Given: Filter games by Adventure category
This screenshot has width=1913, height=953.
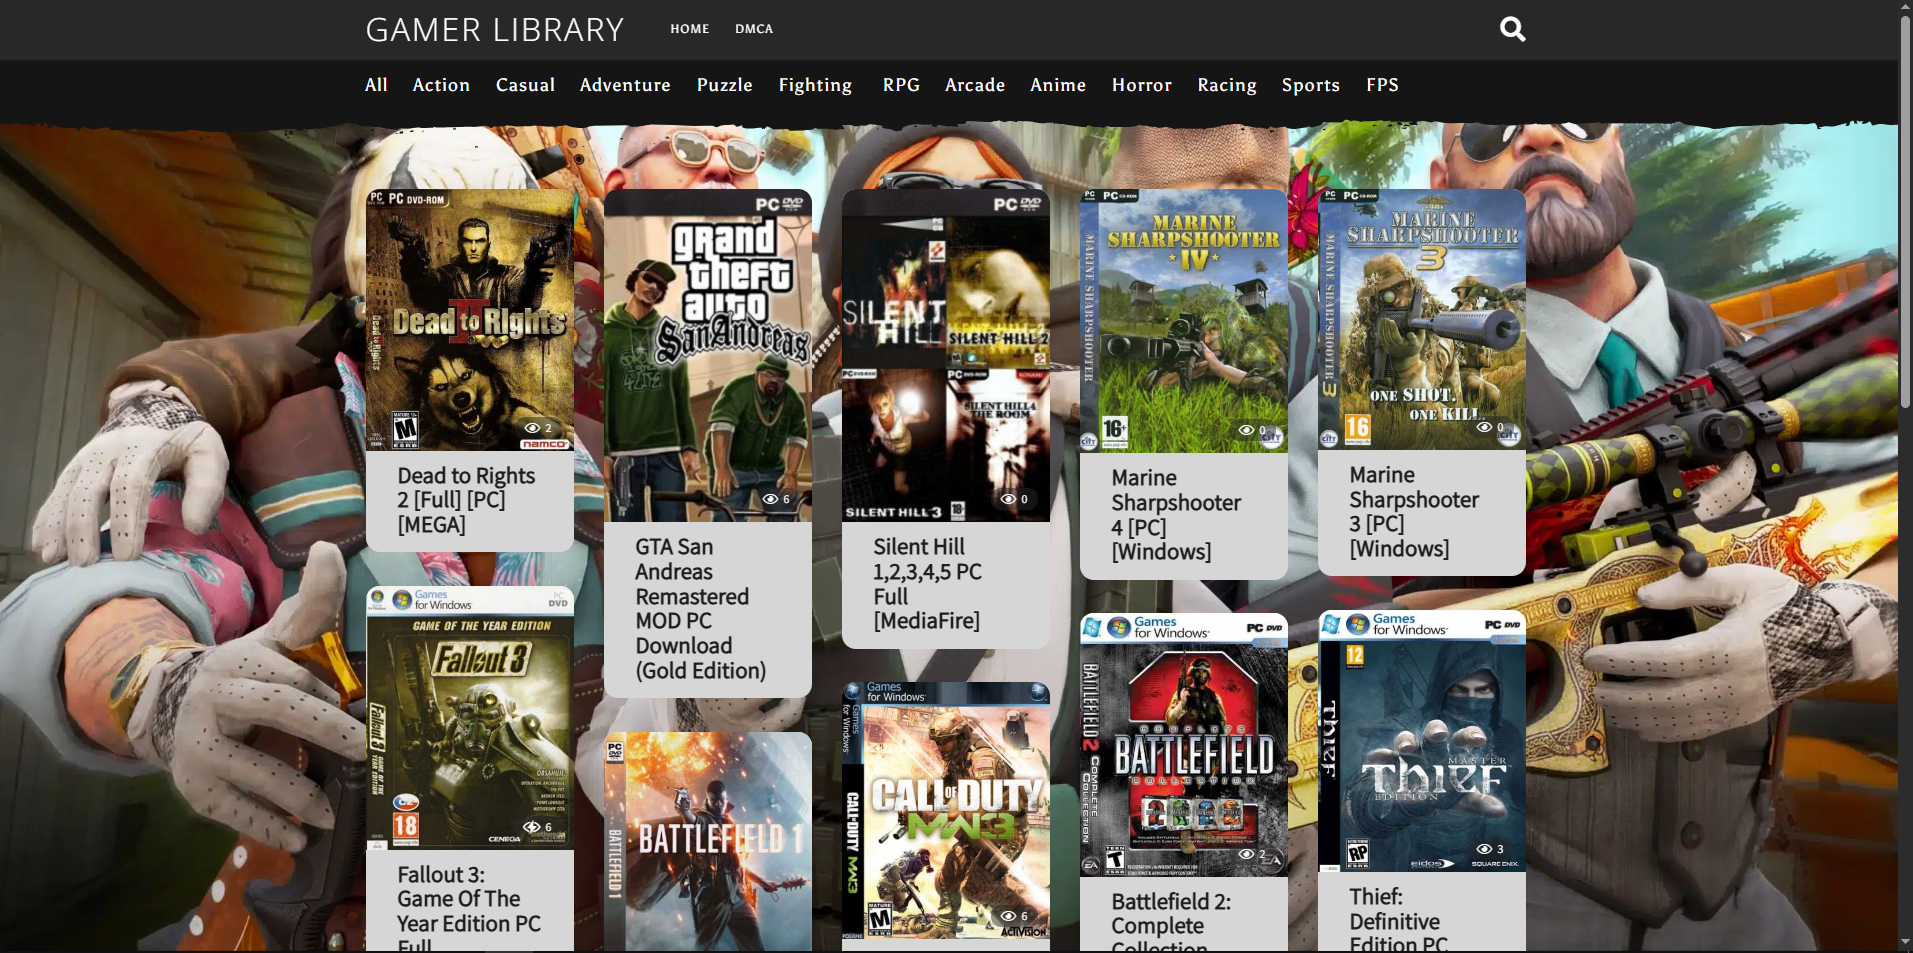Looking at the screenshot, I should (625, 85).
